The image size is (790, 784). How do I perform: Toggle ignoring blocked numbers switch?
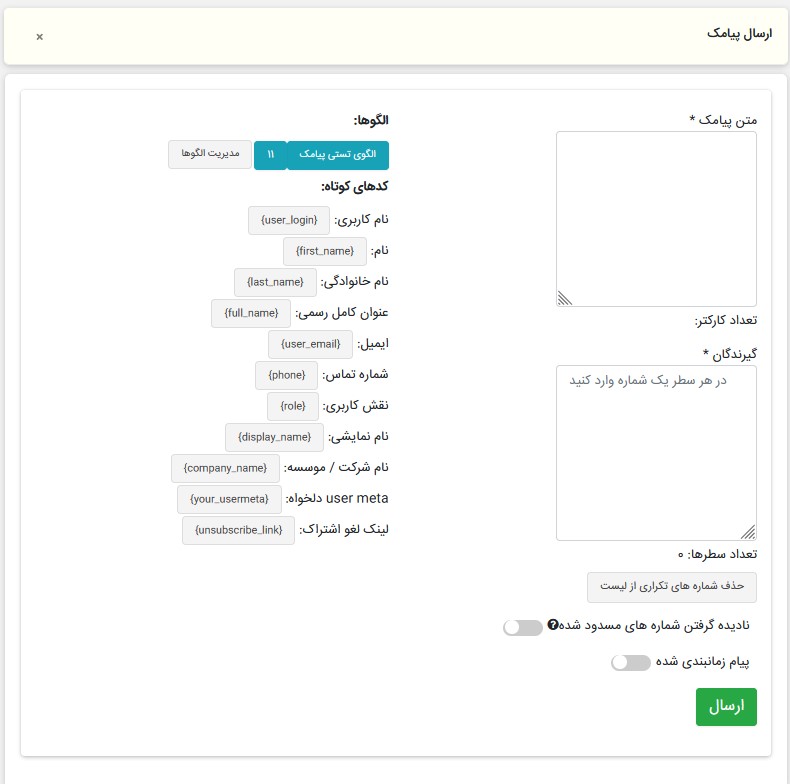[x=523, y=627]
